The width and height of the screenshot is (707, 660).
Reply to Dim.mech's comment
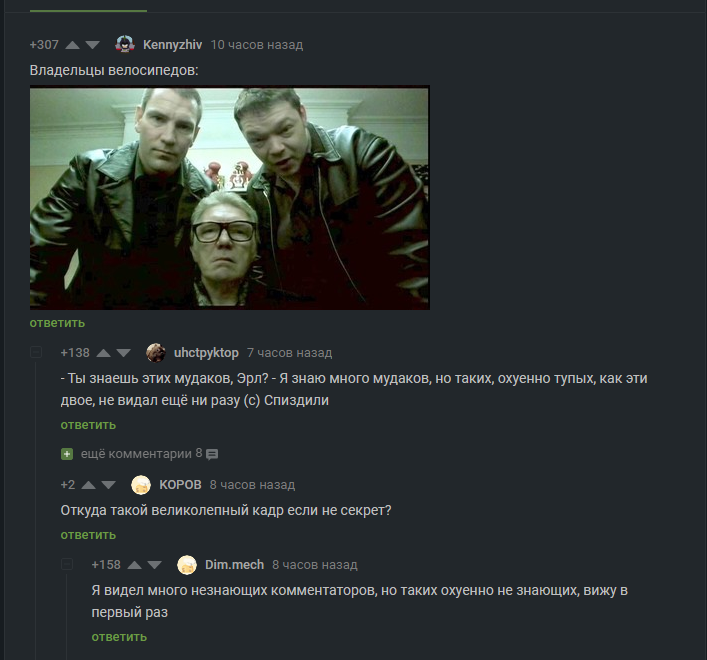tap(119, 637)
